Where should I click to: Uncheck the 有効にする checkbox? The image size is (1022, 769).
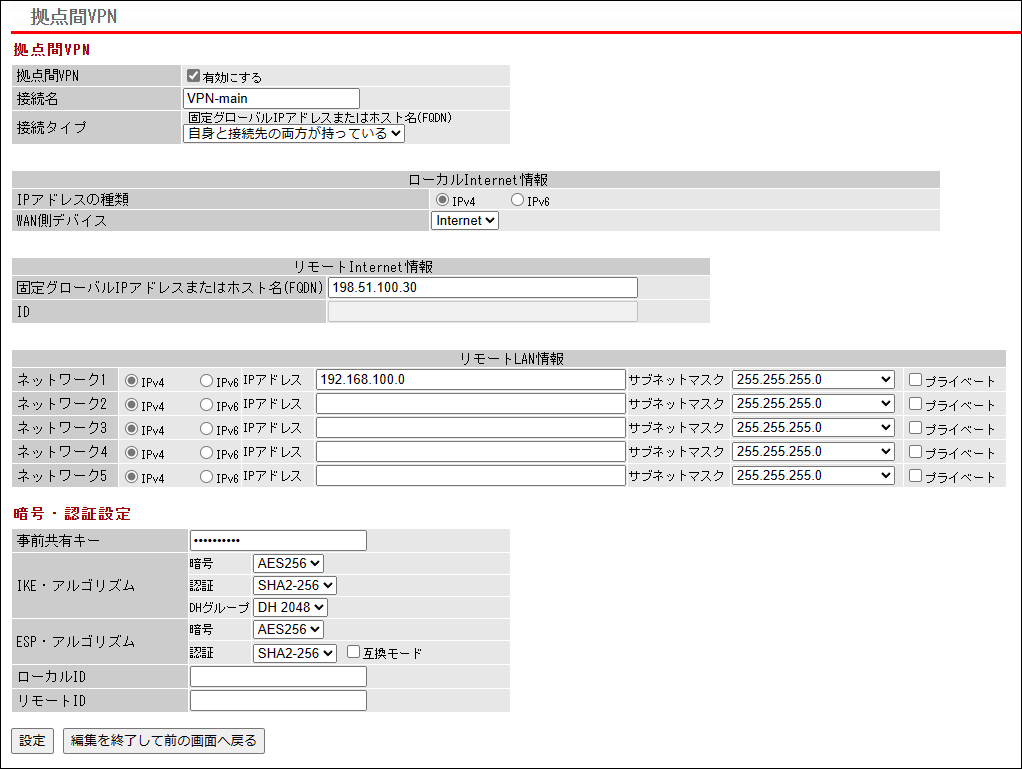point(193,76)
